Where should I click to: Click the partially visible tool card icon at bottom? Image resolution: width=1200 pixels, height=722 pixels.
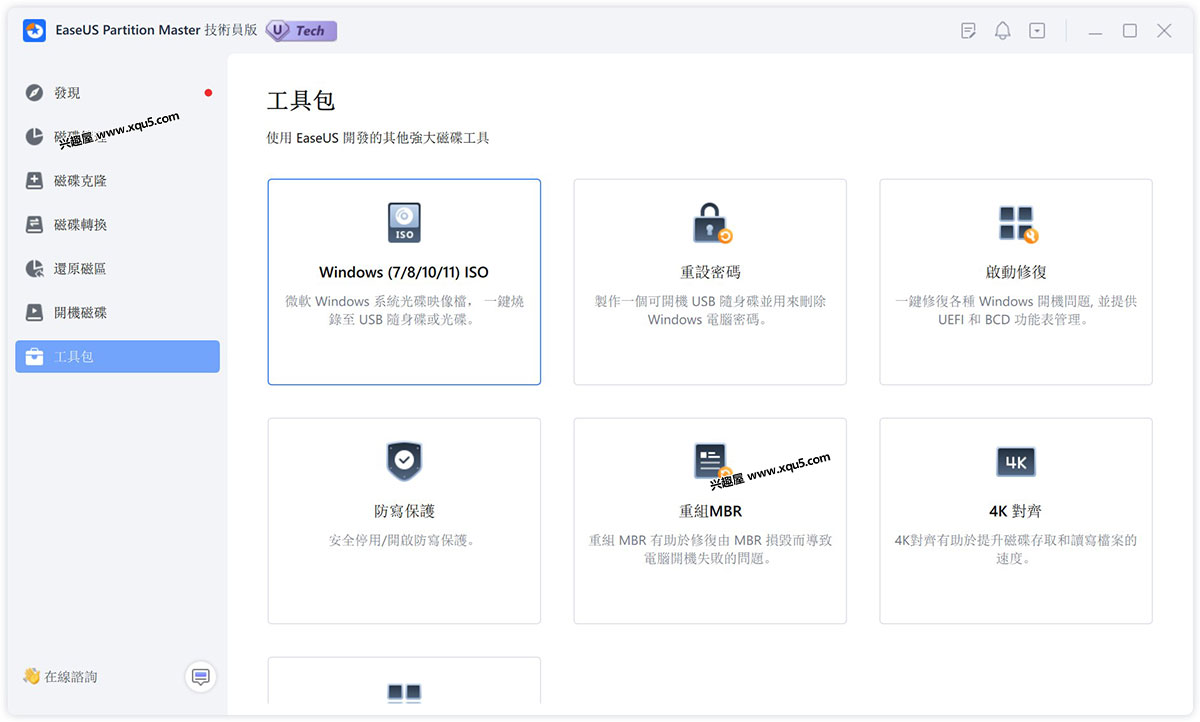pos(404,693)
